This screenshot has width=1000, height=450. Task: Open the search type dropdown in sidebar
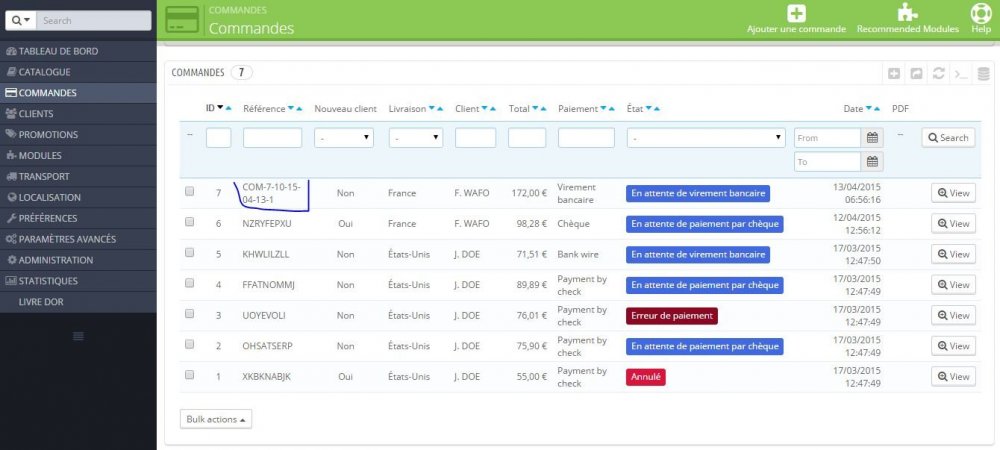point(21,20)
